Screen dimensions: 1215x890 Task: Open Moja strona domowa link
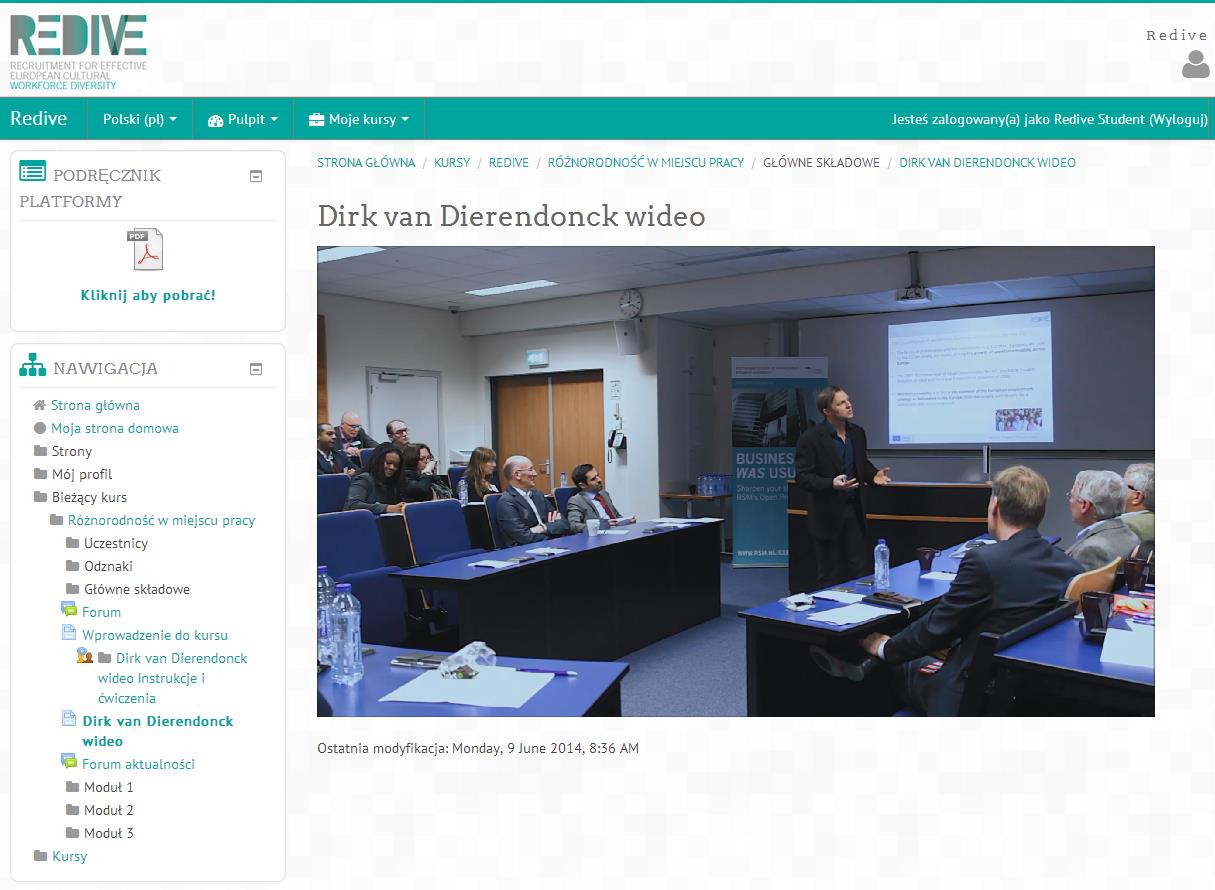pos(115,428)
